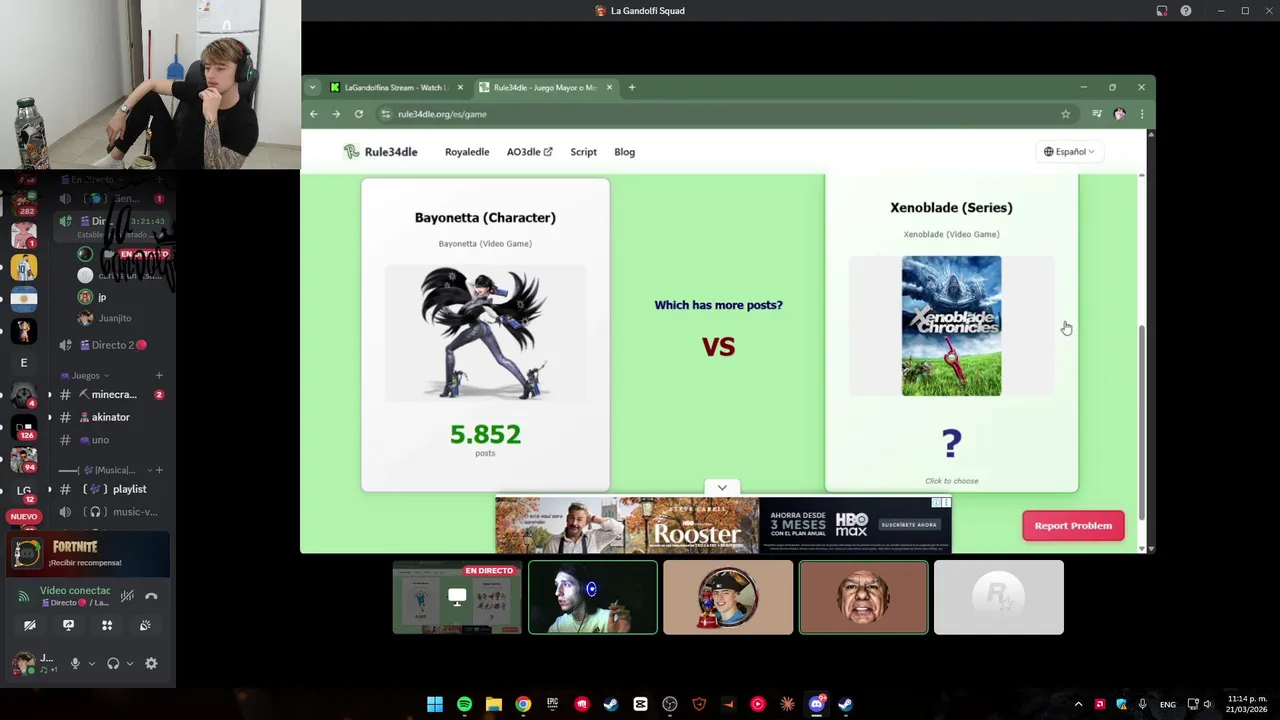Open a new browser tab
1280x720 pixels.
[x=631, y=87]
